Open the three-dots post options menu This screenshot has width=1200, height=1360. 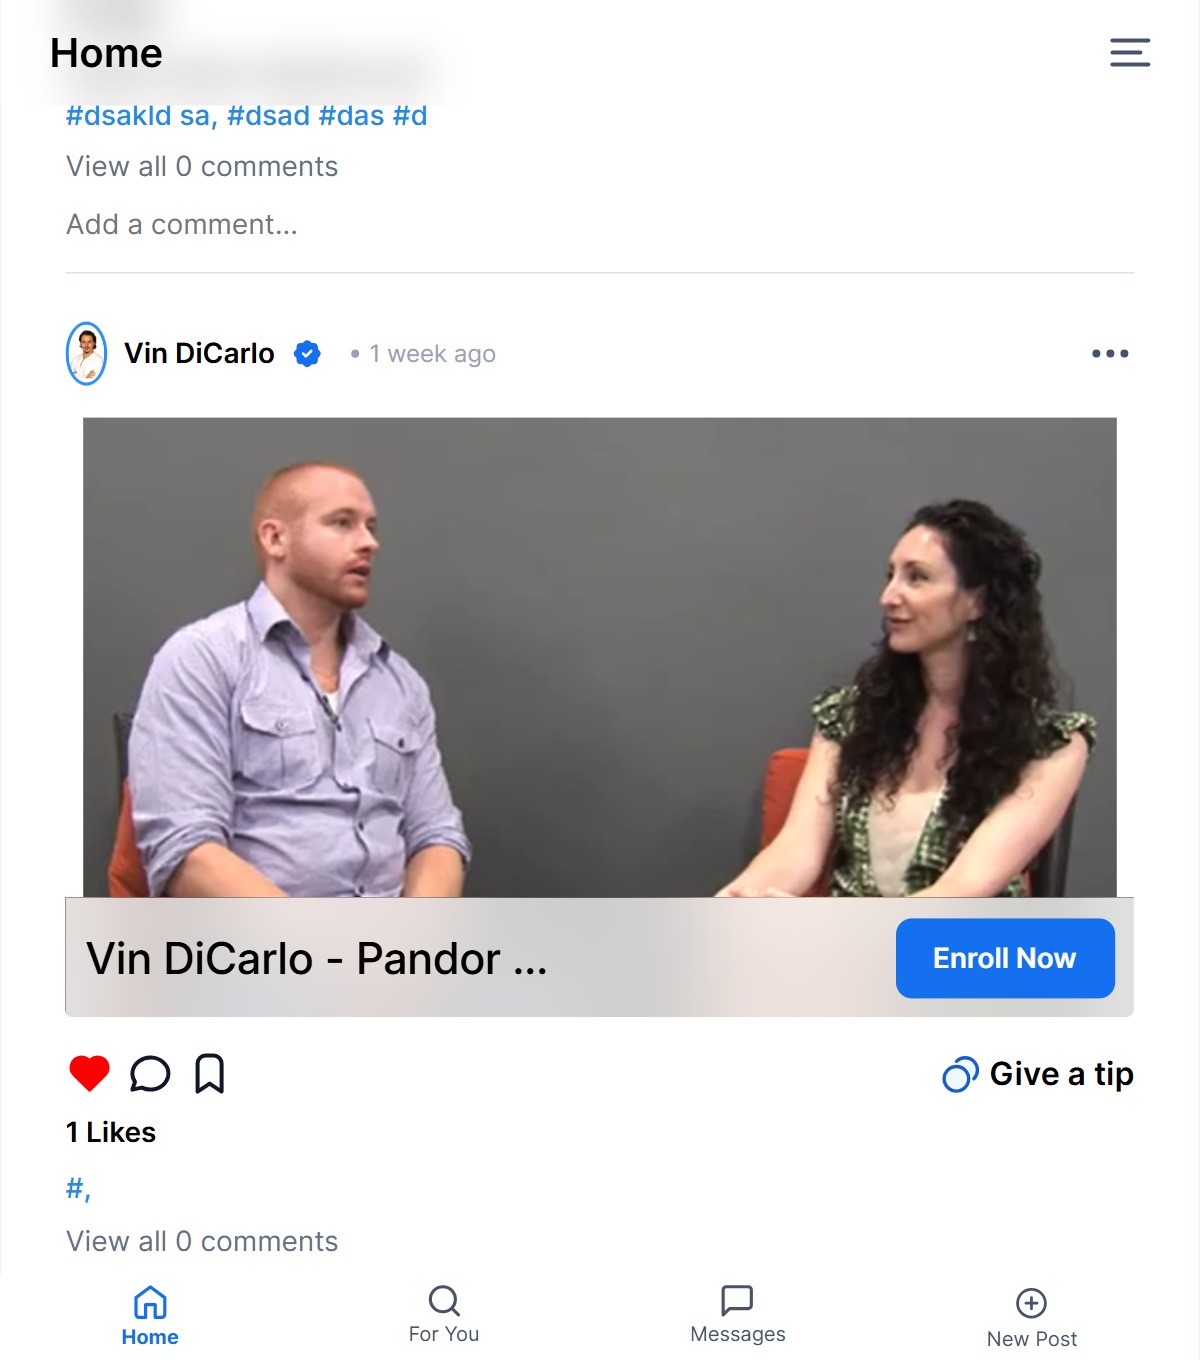point(1110,354)
